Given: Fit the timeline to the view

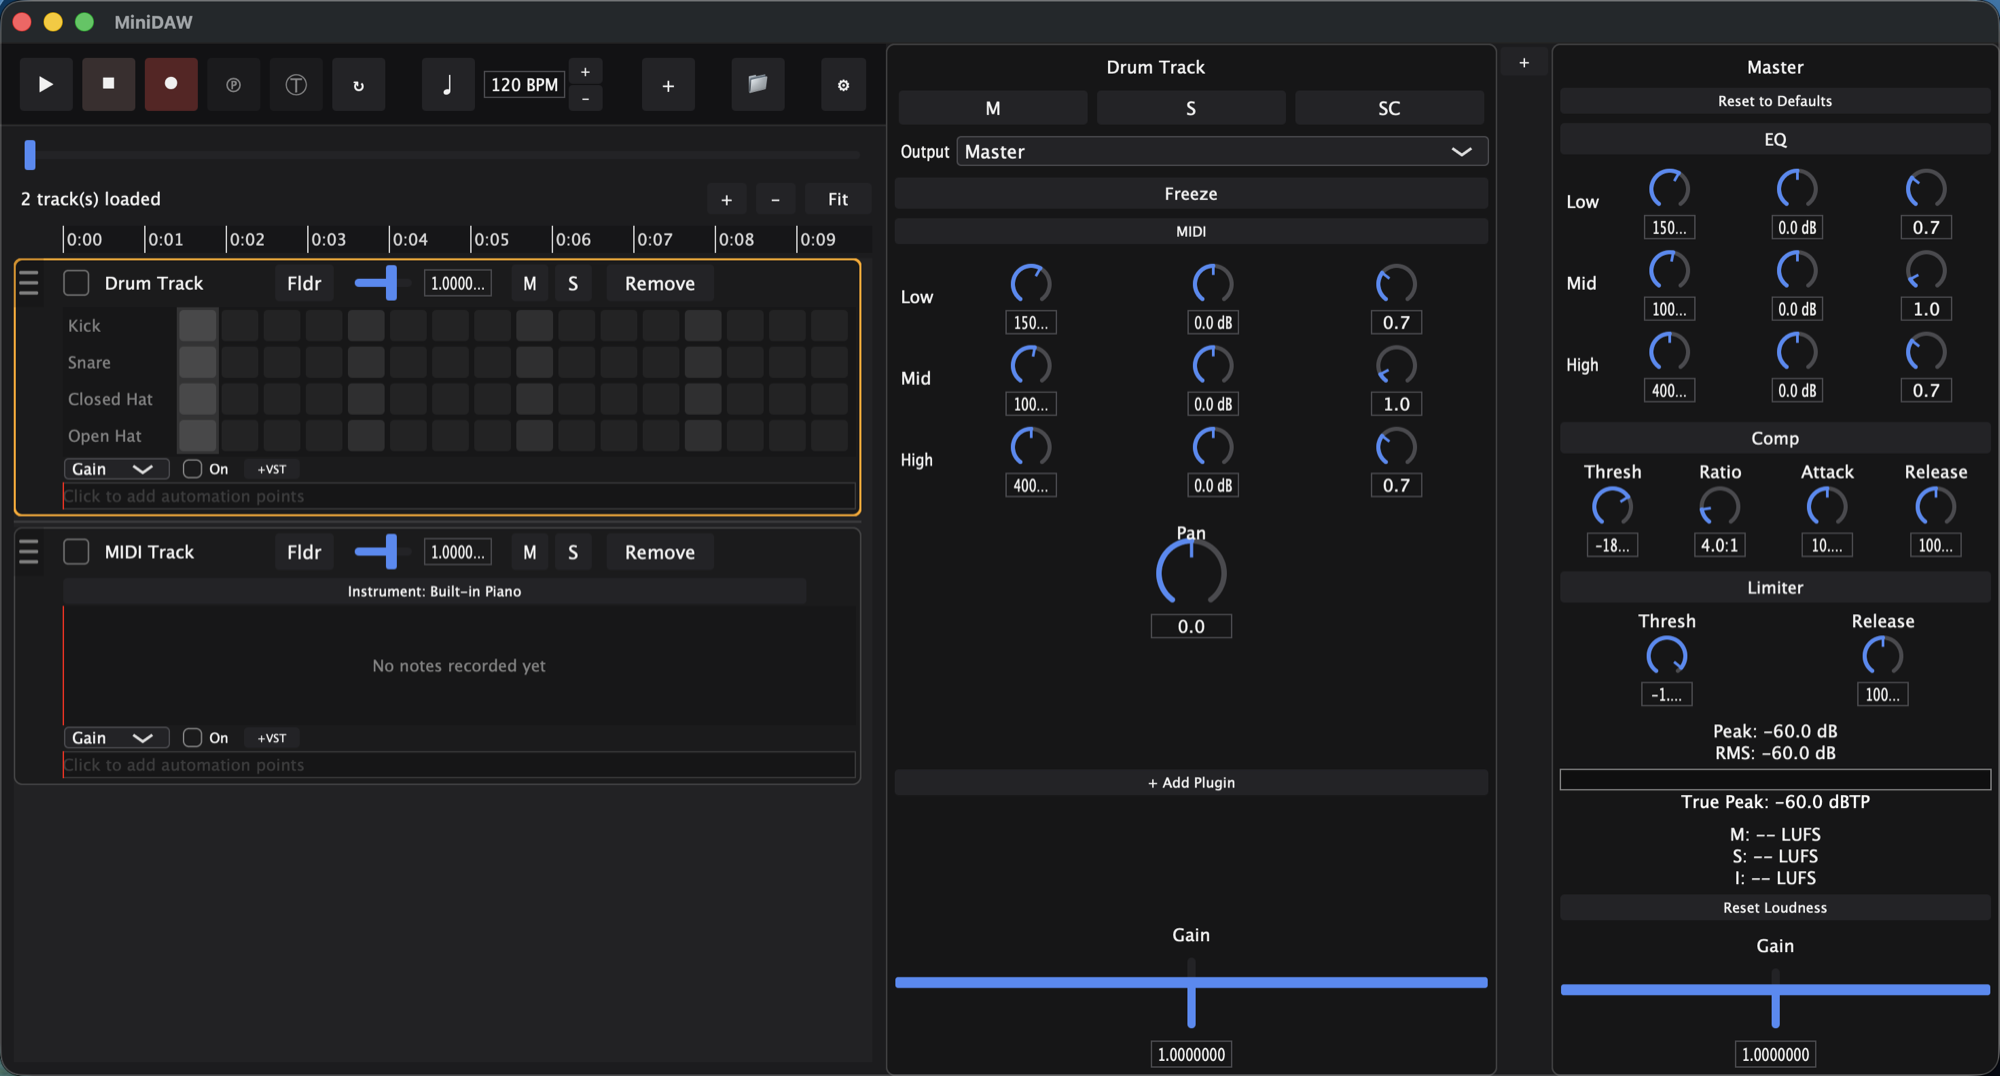Looking at the screenshot, I should [x=838, y=199].
